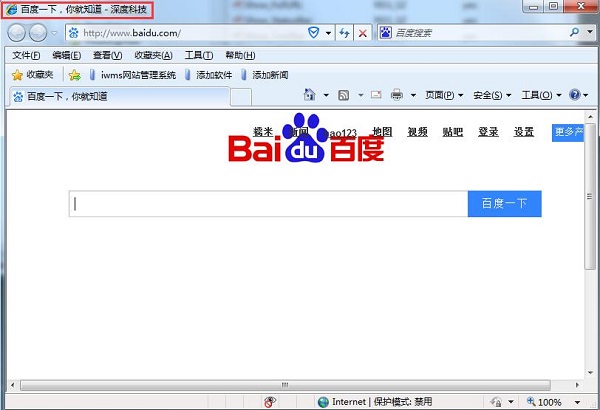600x410 pixels.
Task: Click the horizontal scrollbar thumb
Action: (285, 385)
